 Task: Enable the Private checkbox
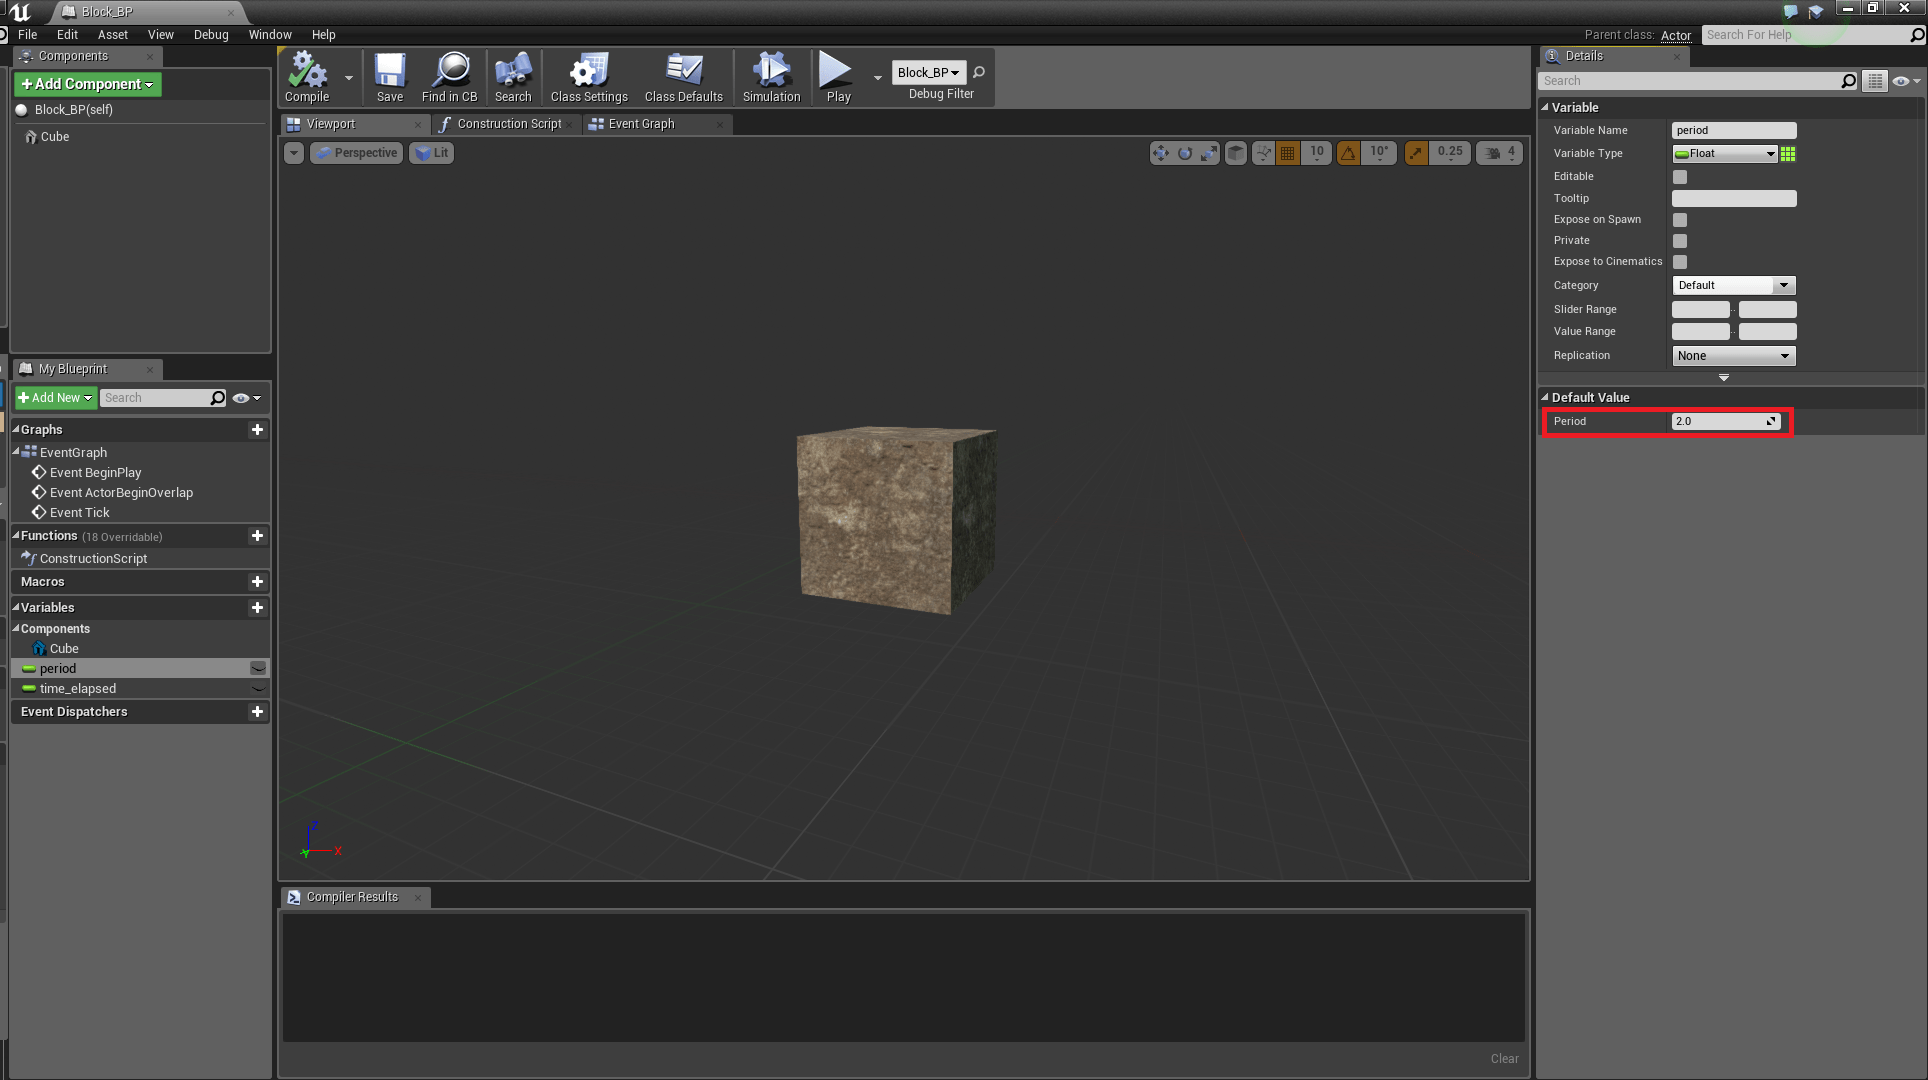1679,240
